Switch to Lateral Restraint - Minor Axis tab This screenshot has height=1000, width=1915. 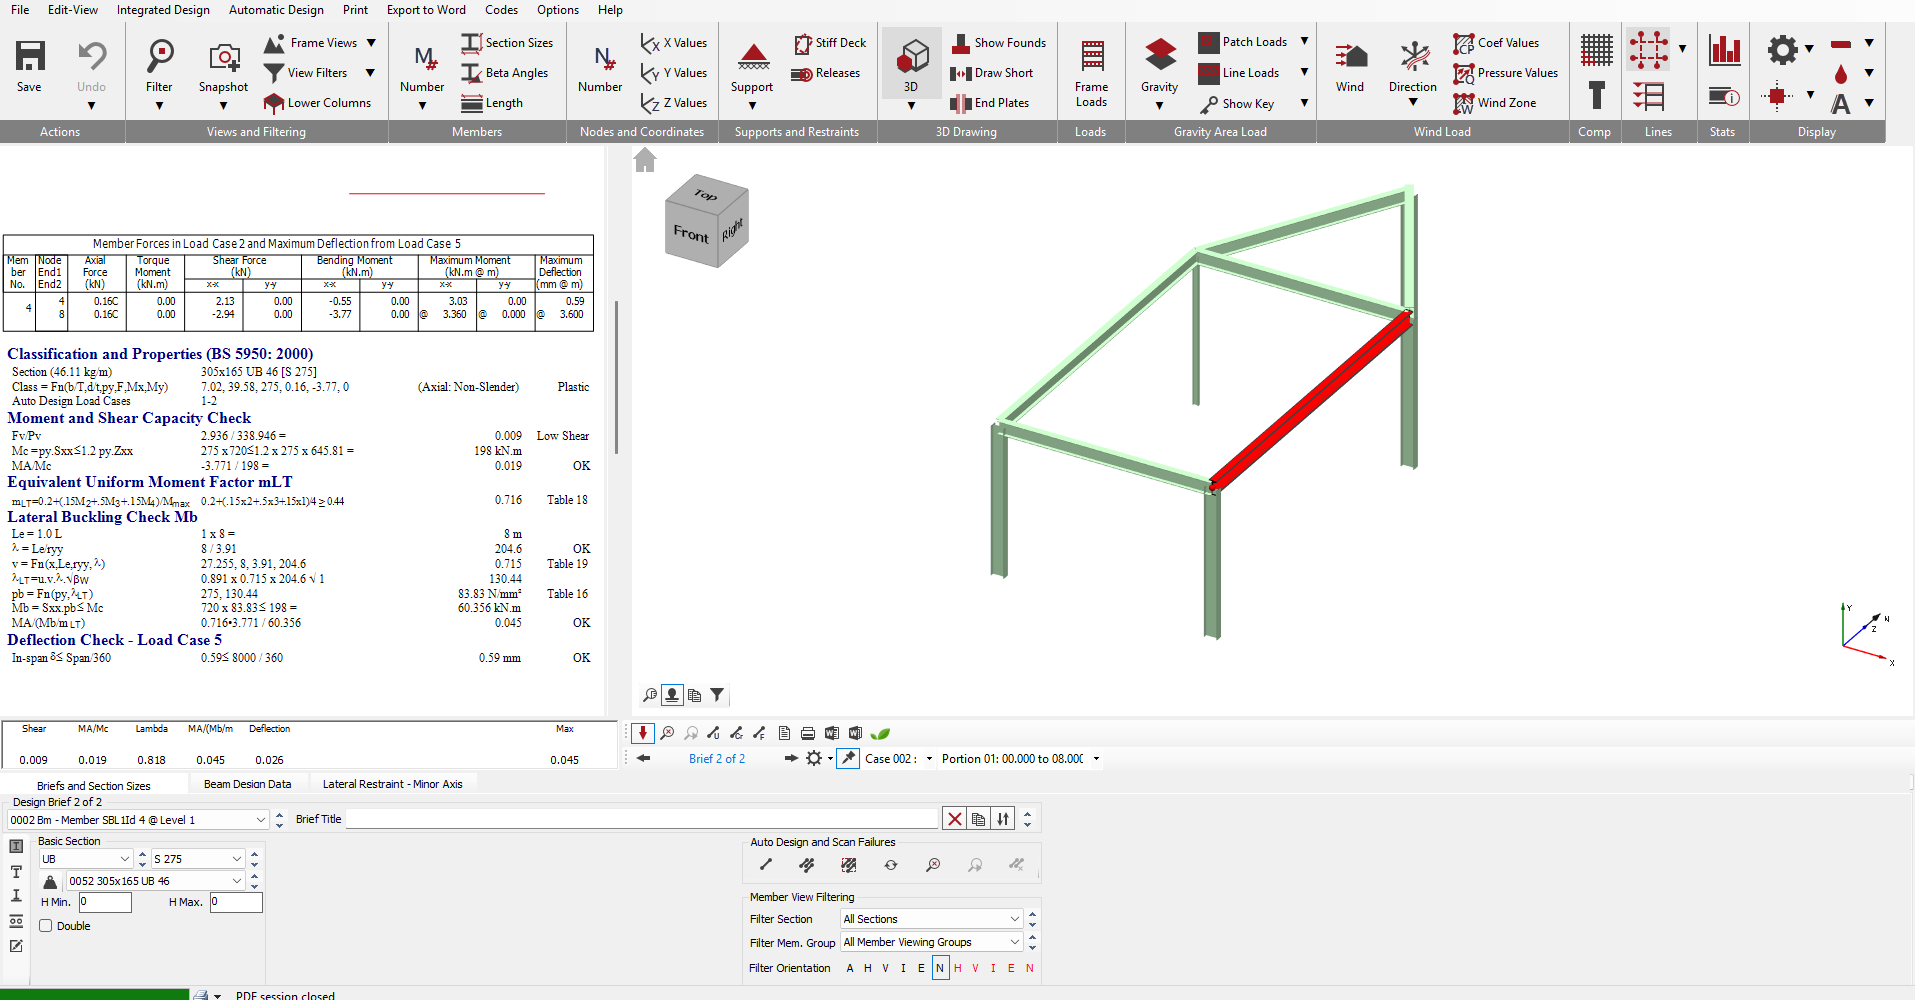coord(393,784)
